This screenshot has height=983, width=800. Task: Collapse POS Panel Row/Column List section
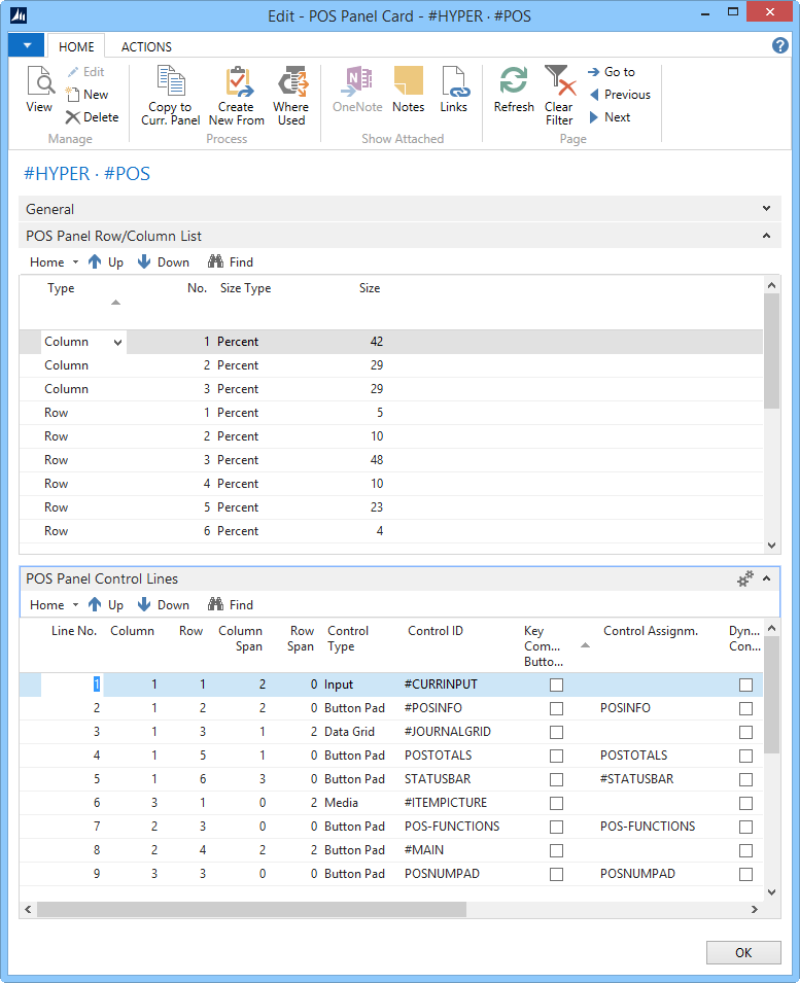click(x=766, y=236)
